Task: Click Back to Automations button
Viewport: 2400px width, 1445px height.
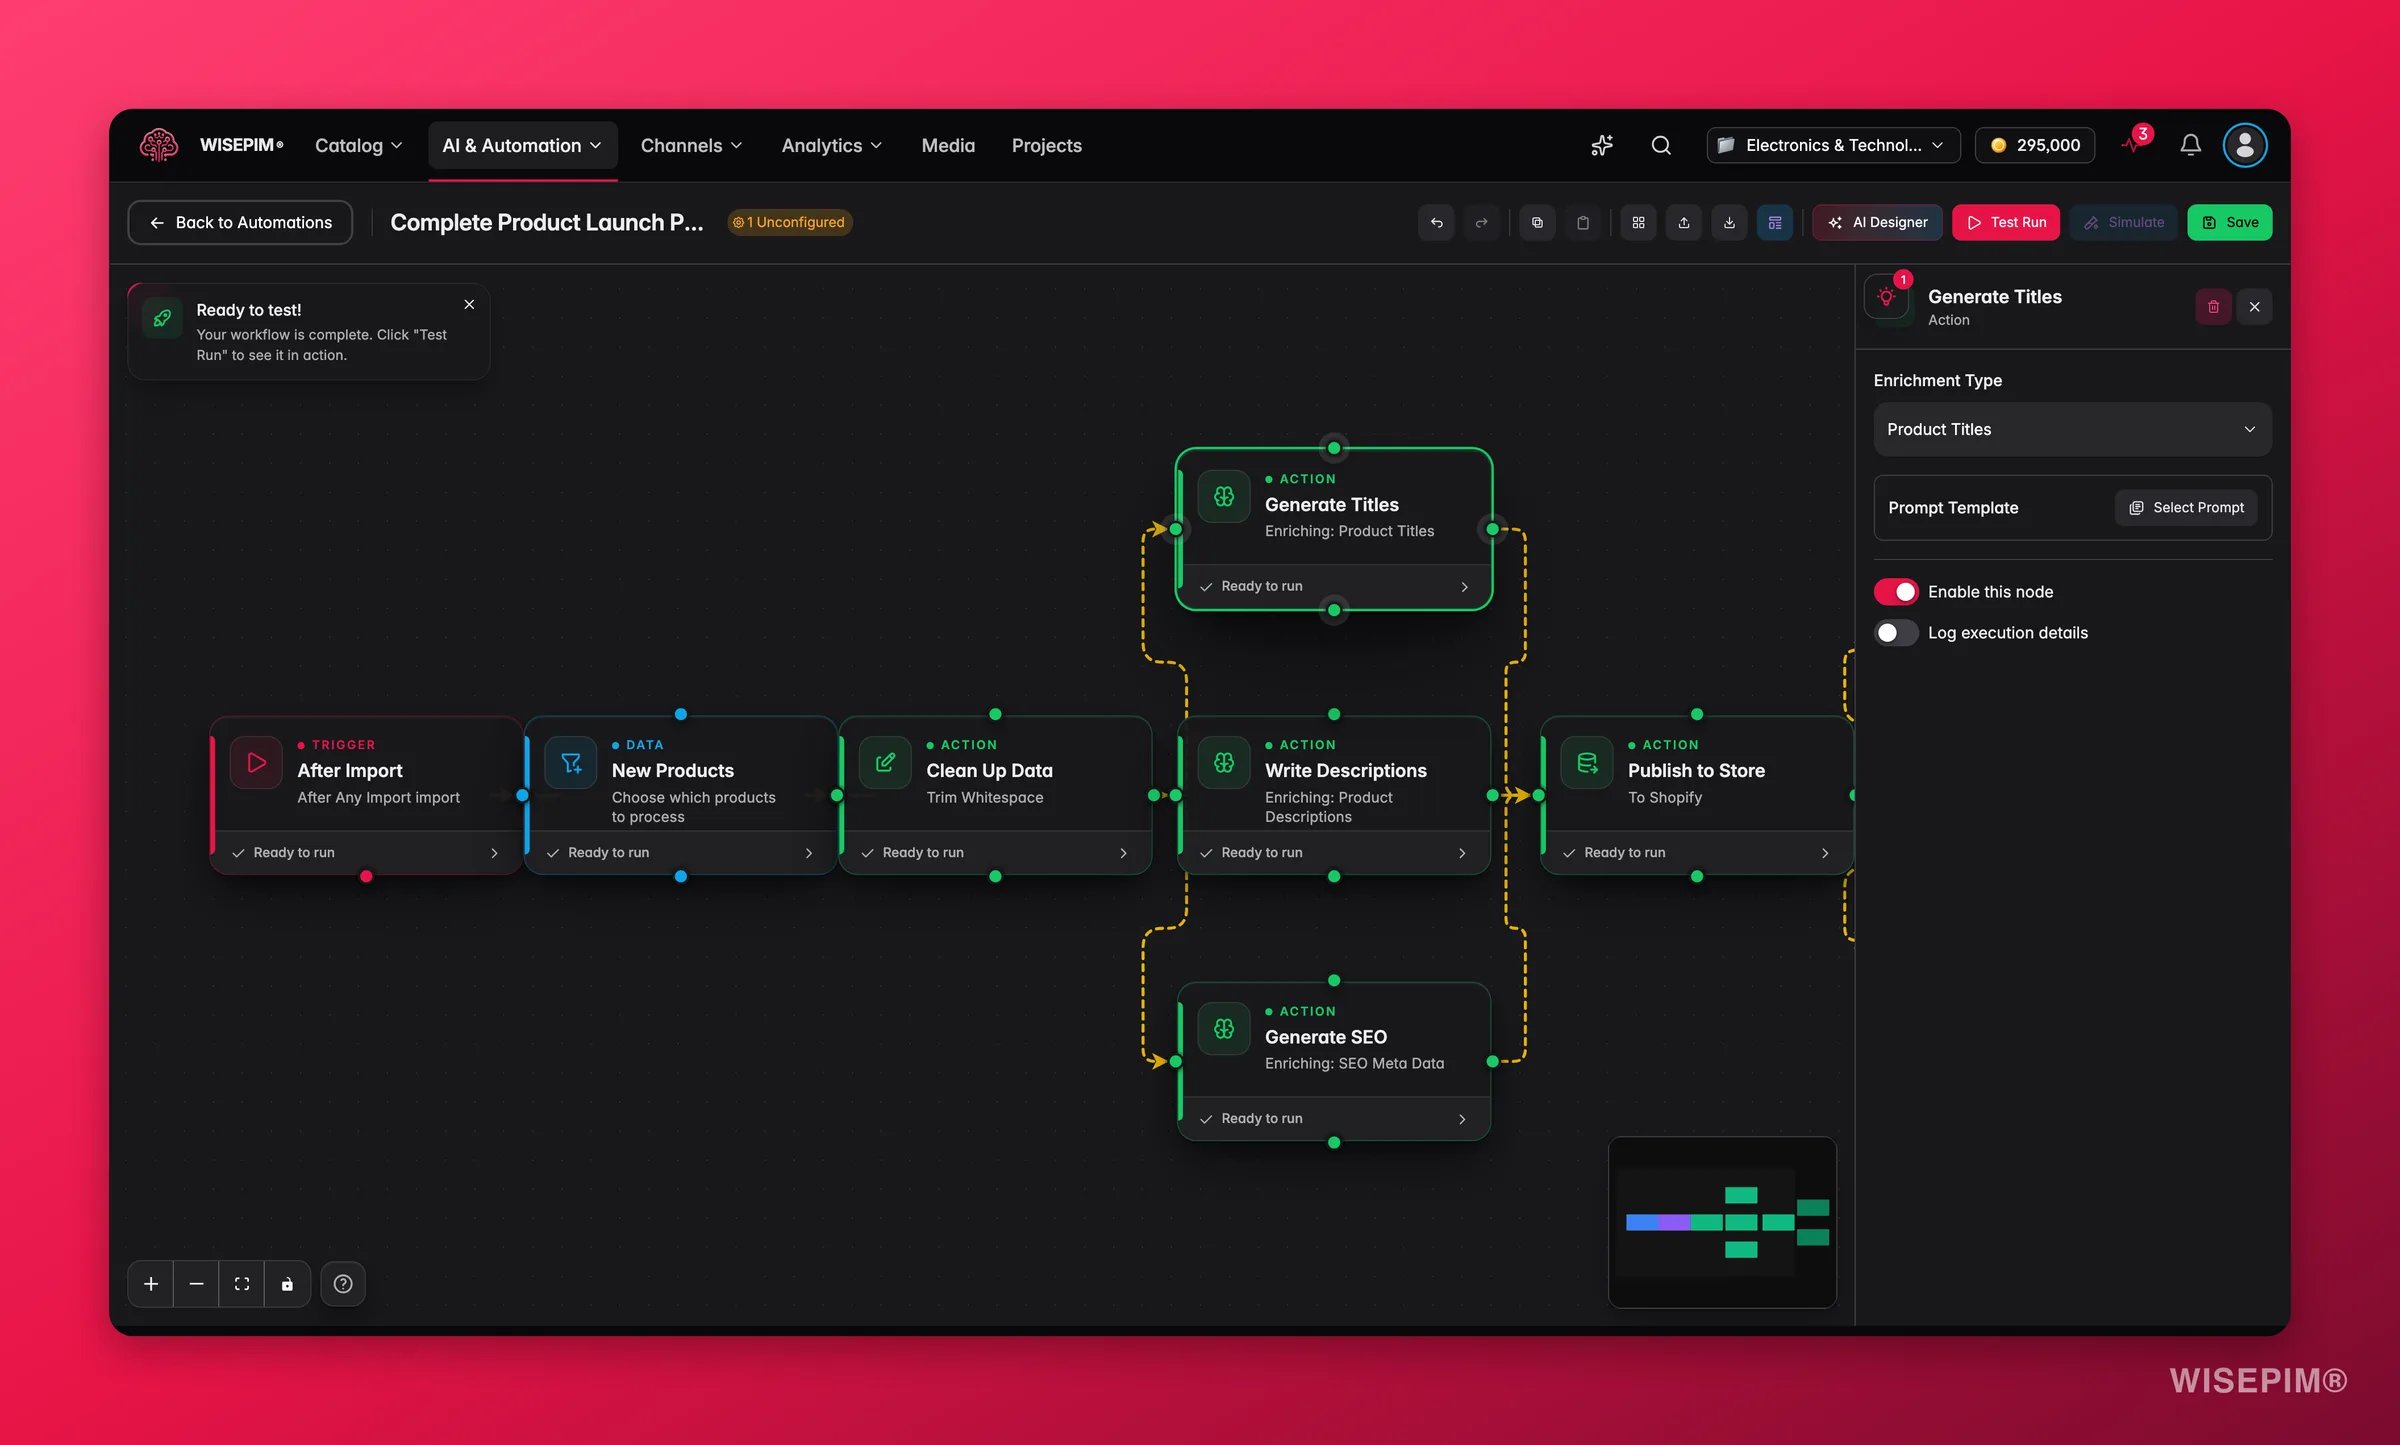Action: point(240,222)
